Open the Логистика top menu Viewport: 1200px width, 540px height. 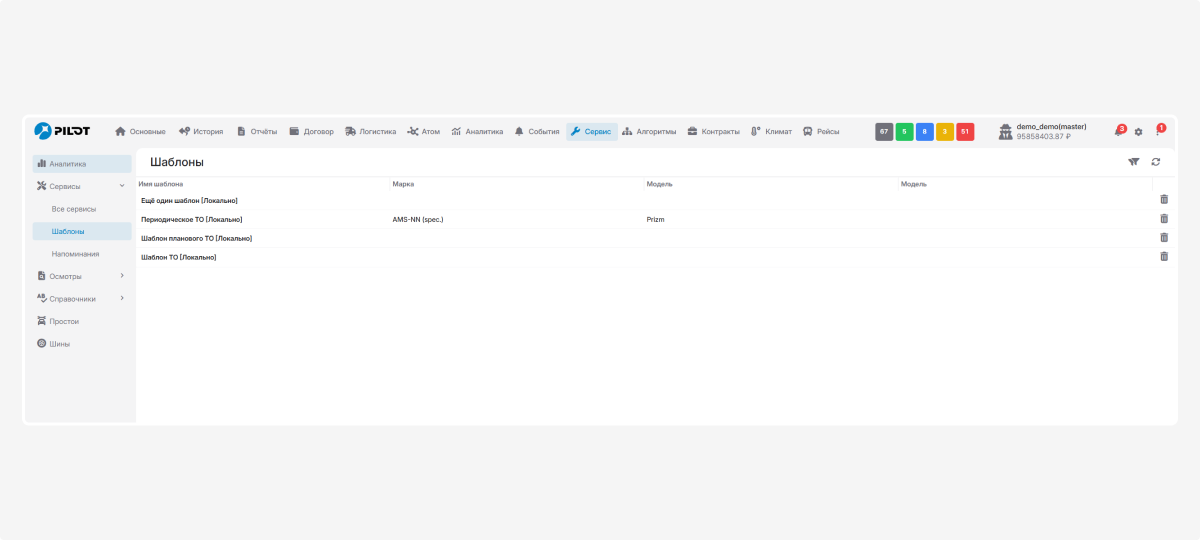coord(370,132)
